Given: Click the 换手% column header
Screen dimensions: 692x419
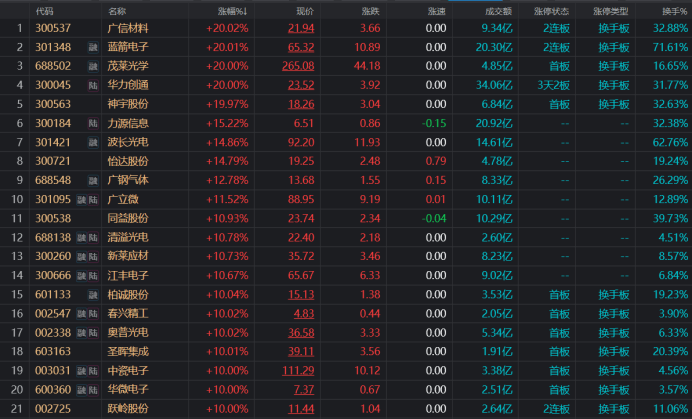Looking at the screenshot, I should pyautogui.click(x=673, y=9).
